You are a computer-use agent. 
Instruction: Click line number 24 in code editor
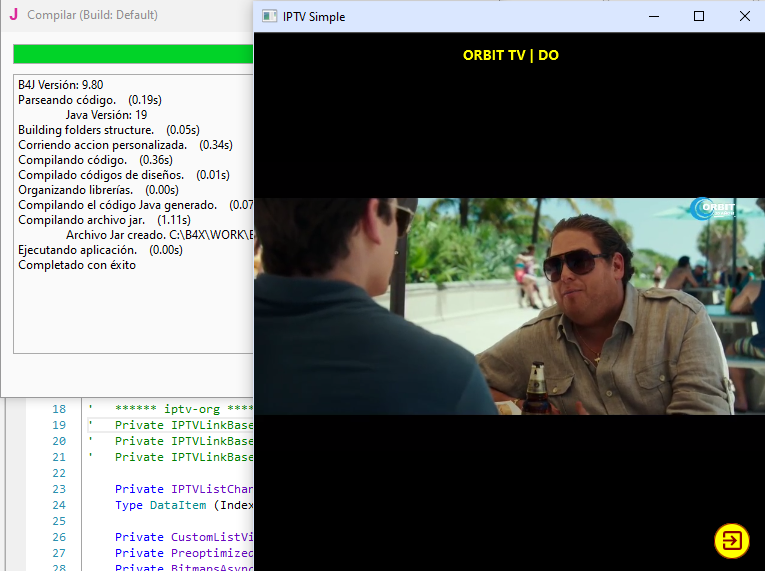tap(59, 505)
